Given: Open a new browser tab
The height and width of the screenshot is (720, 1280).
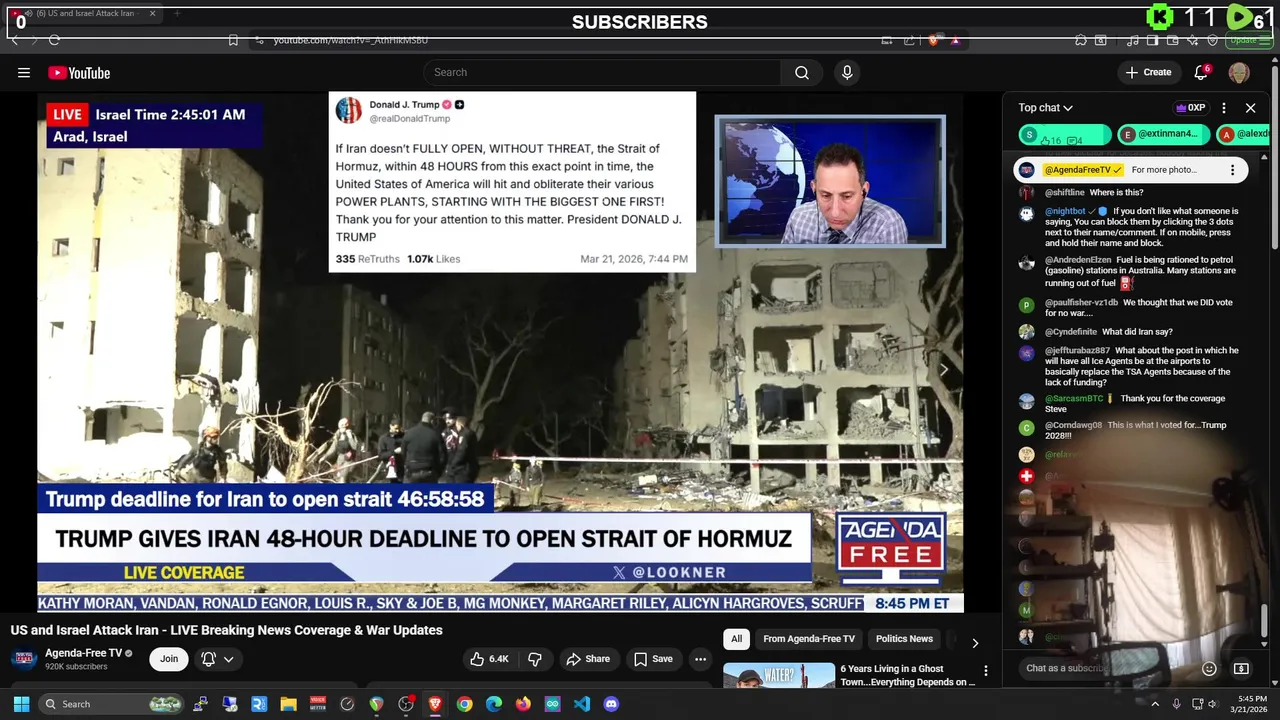Looking at the screenshot, I should [176, 14].
